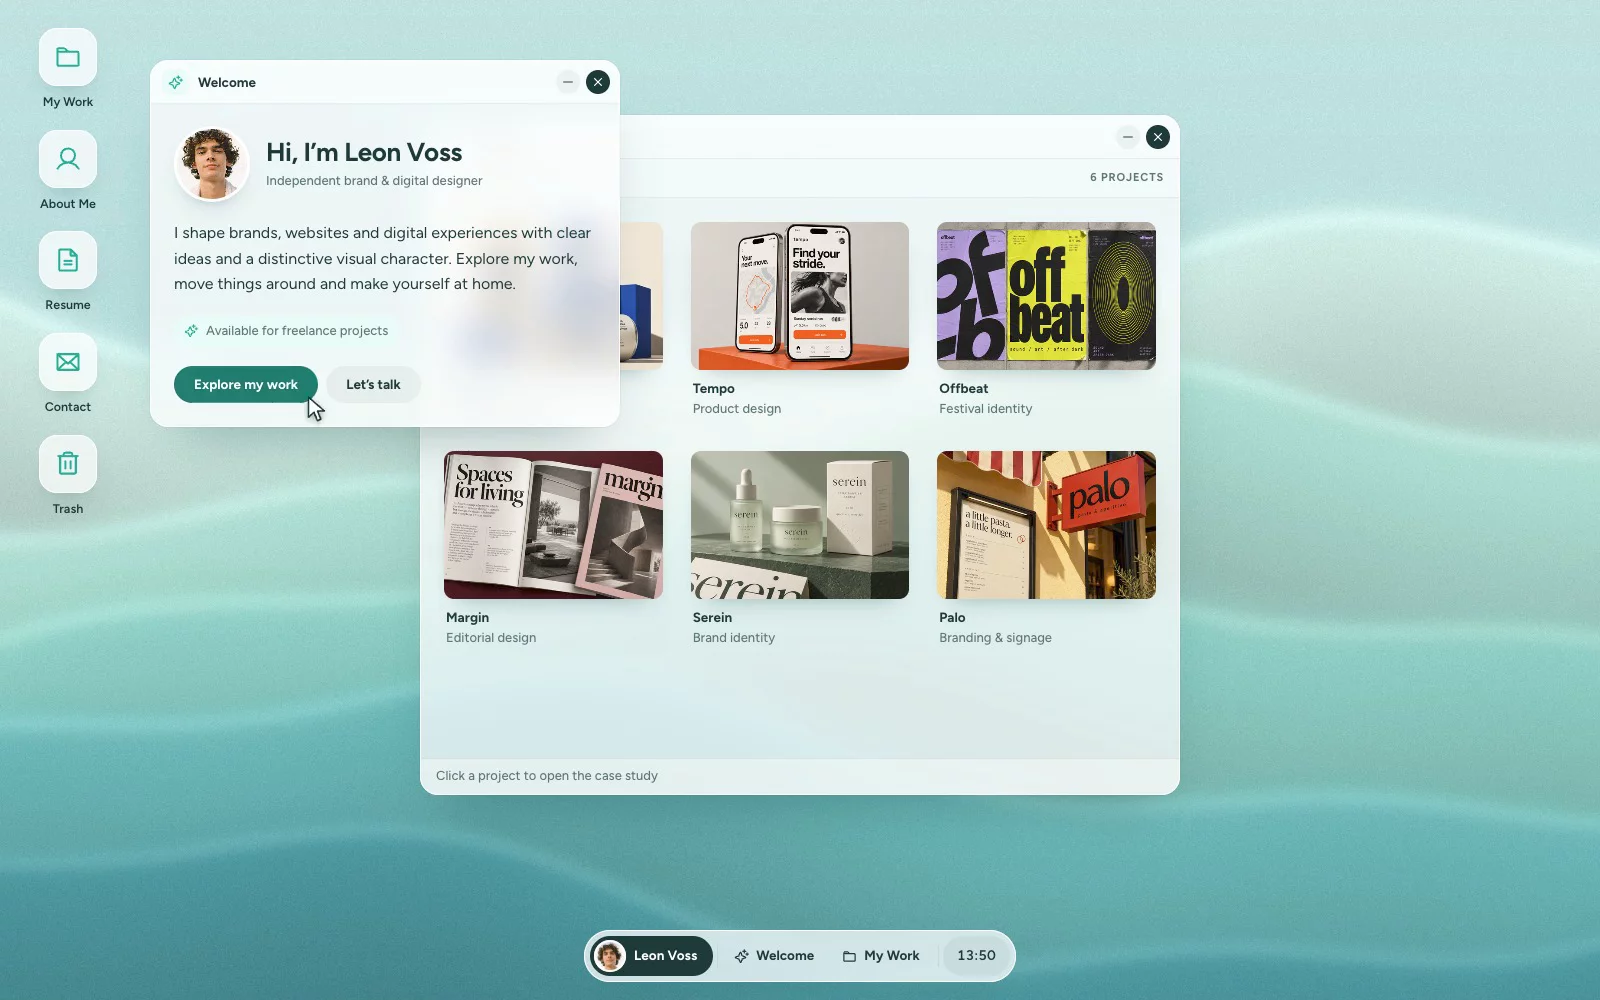This screenshot has height=1000, width=1600.
Task: Click the Editorial design subtitle
Action: 491,638
